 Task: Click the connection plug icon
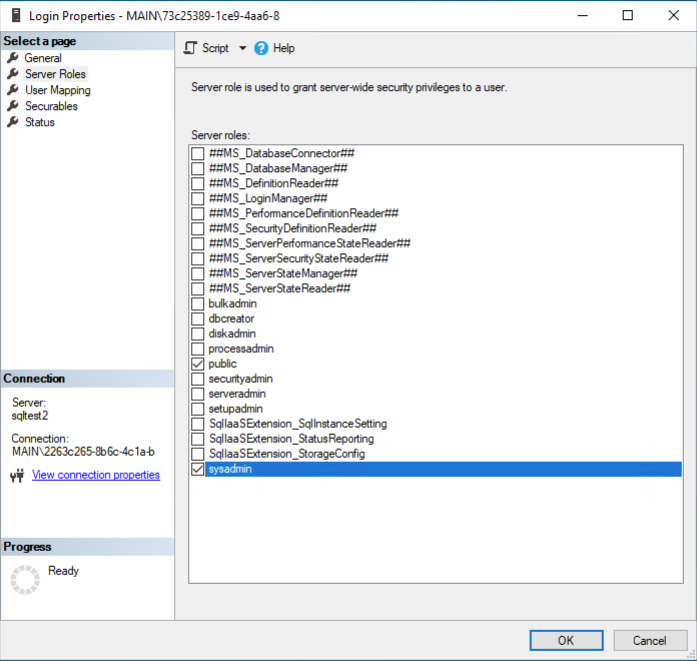pos(17,476)
